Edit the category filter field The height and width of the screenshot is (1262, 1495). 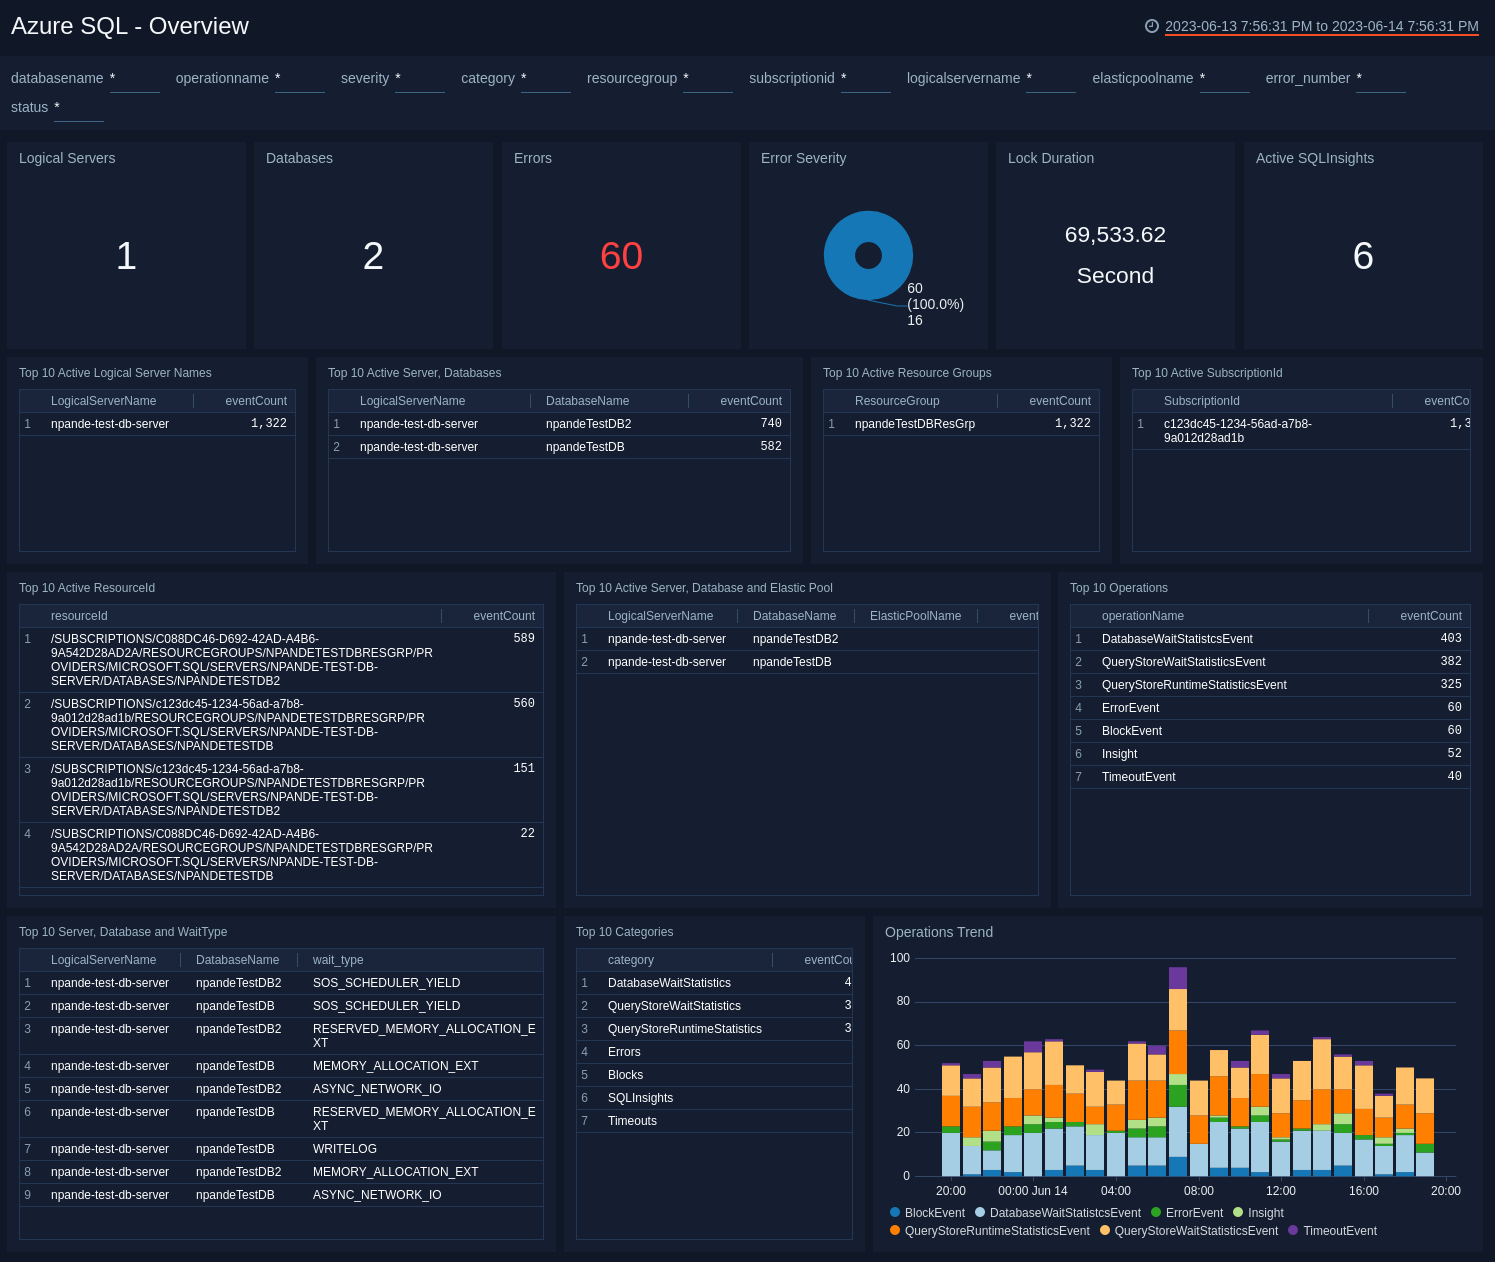[546, 78]
